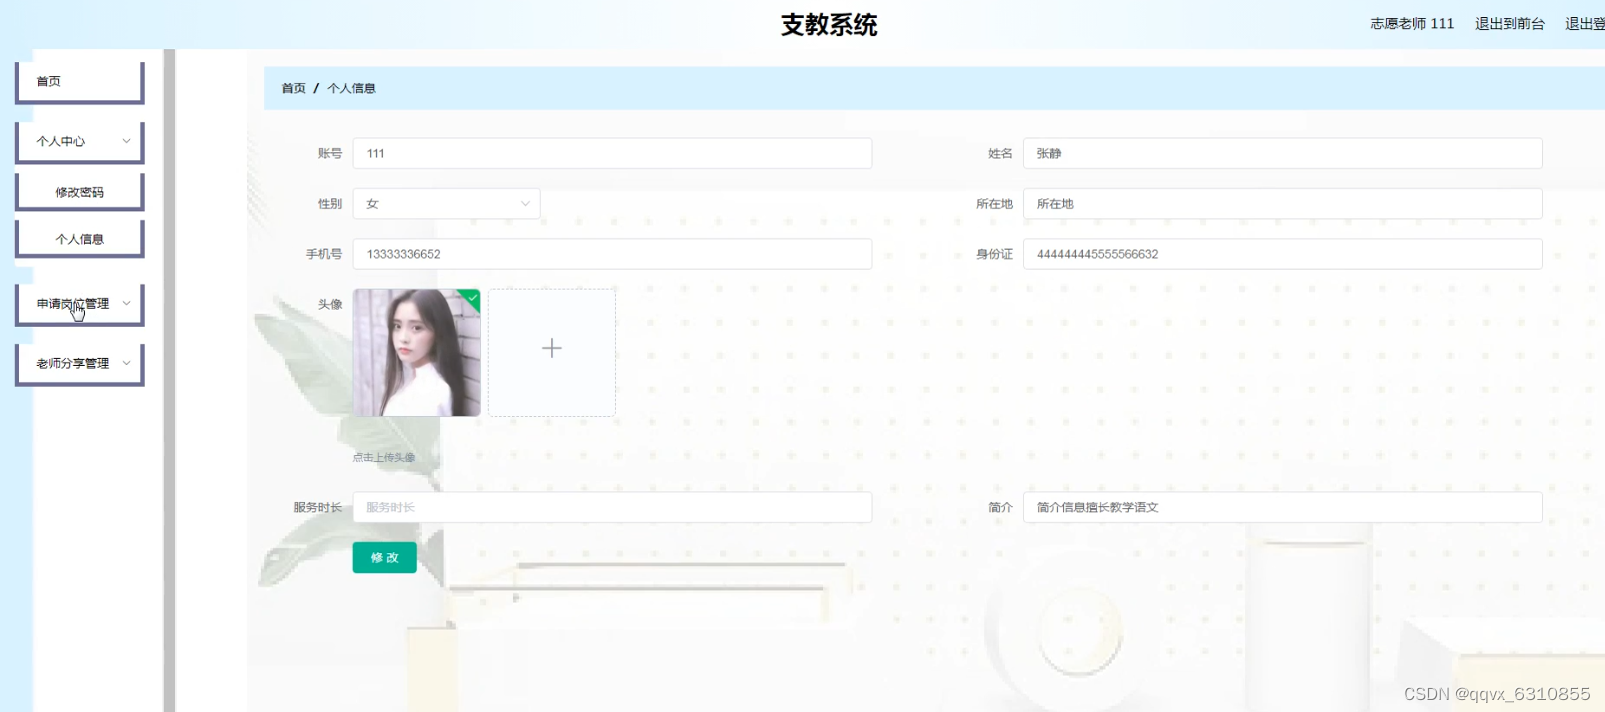Click 退出到前台 link in header
This screenshot has width=1605, height=712.
(1509, 23)
